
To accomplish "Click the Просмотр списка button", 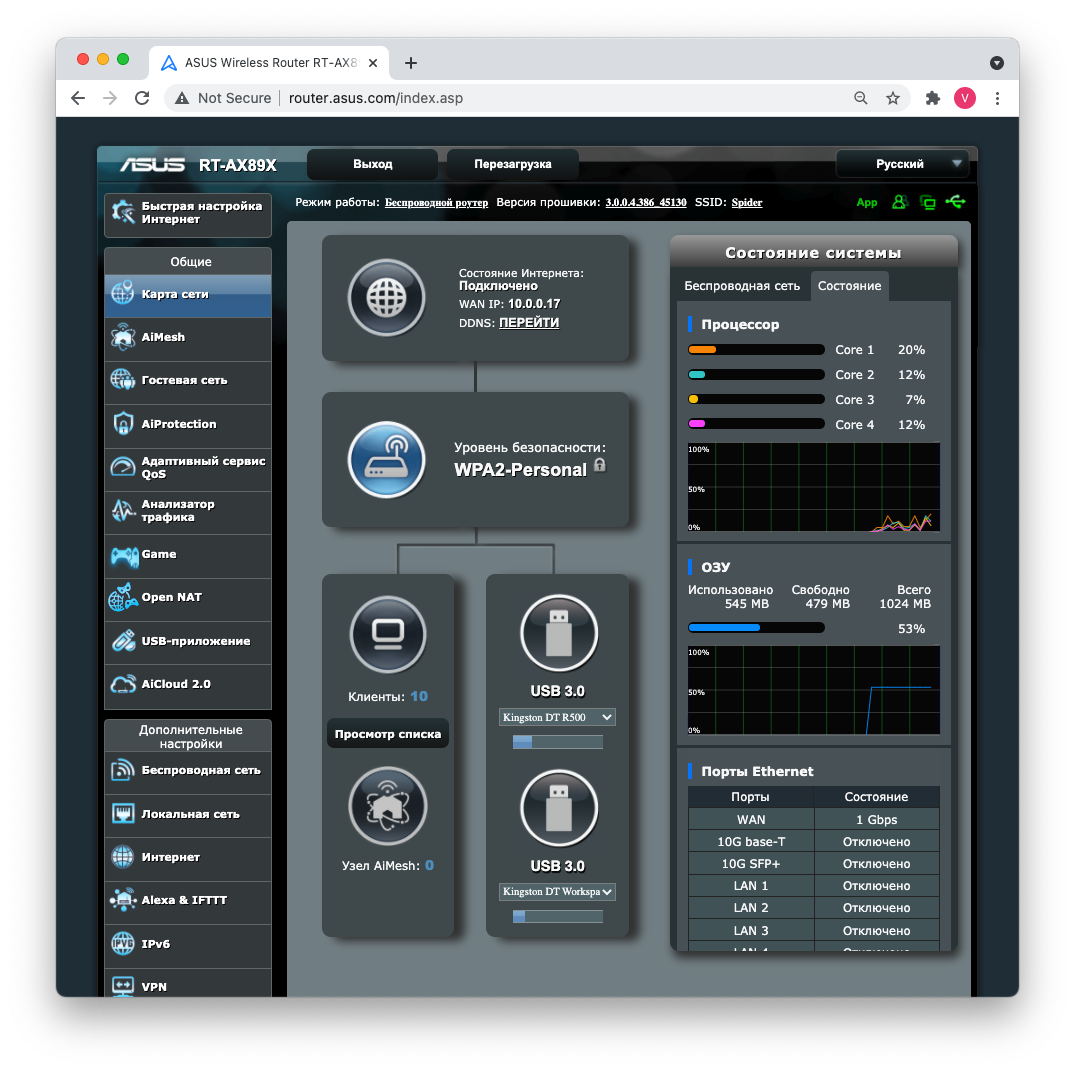I will 388,734.
